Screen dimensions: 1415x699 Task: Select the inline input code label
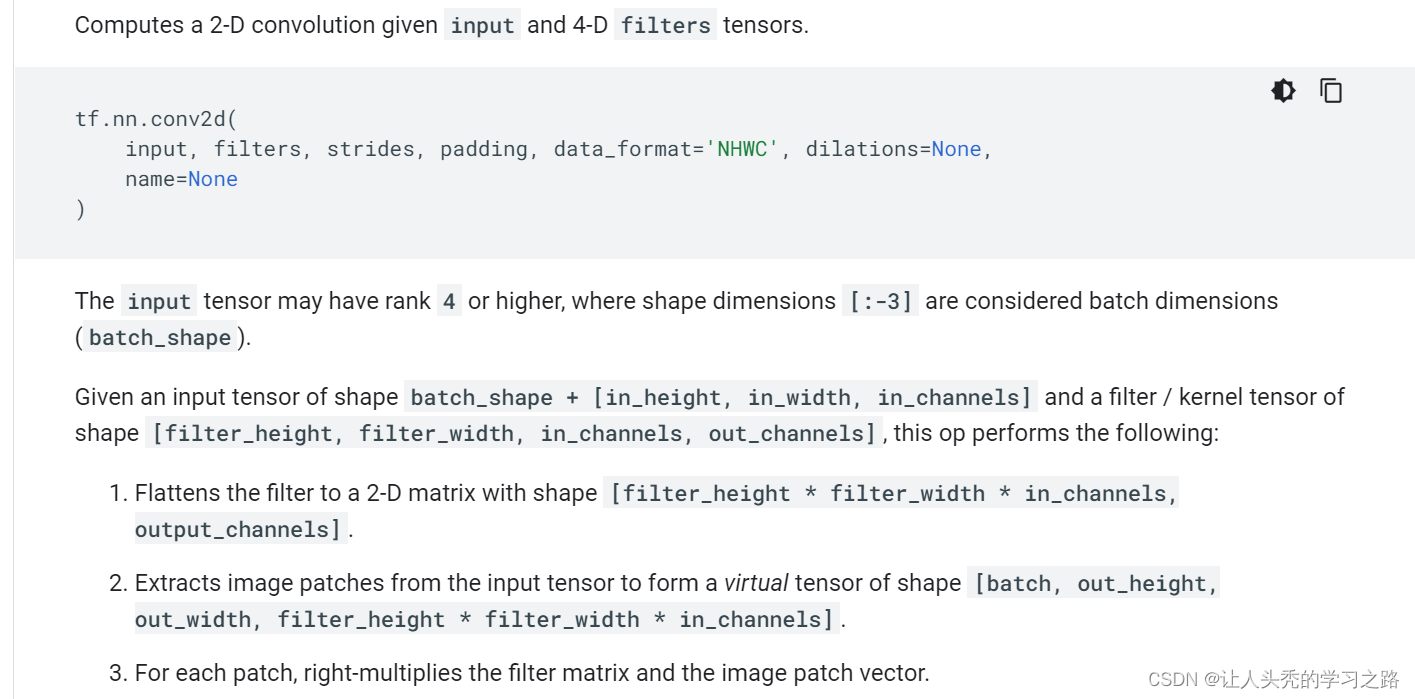point(482,25)
